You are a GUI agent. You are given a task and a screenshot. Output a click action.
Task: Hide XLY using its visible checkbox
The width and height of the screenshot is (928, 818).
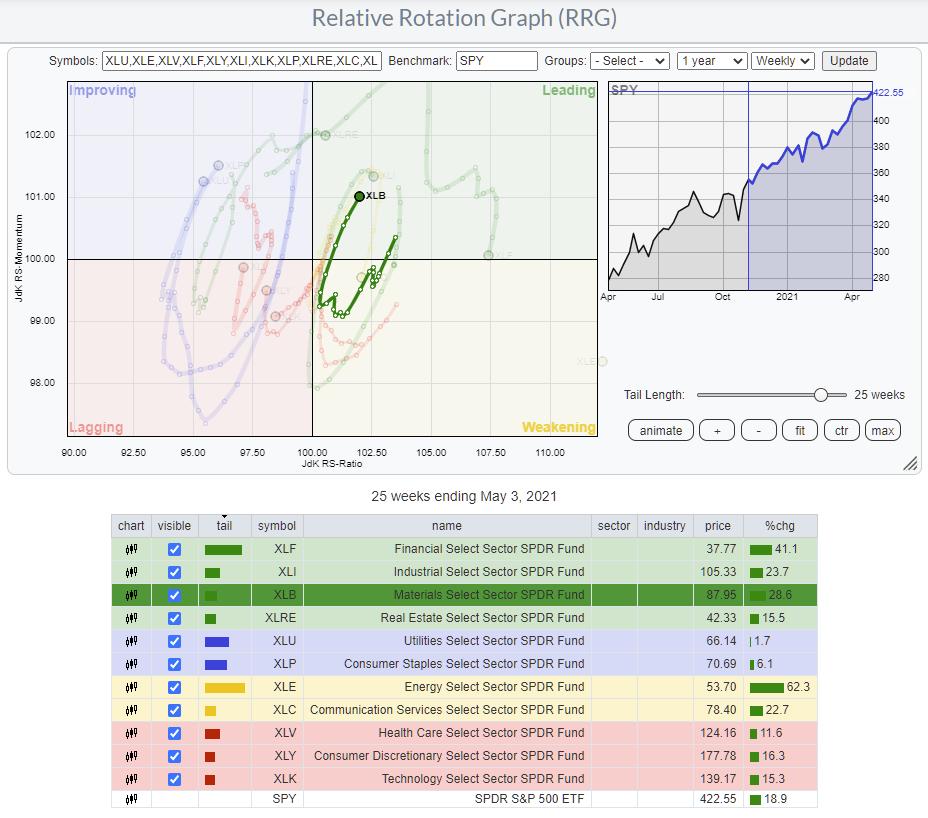pos(175,756)
